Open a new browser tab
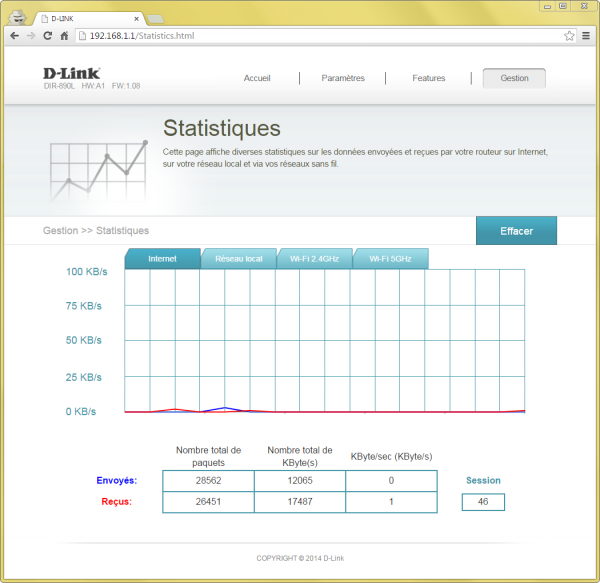The width and height of the screenshot is (600, 583). pyautogui.click(x=156, y=18)
